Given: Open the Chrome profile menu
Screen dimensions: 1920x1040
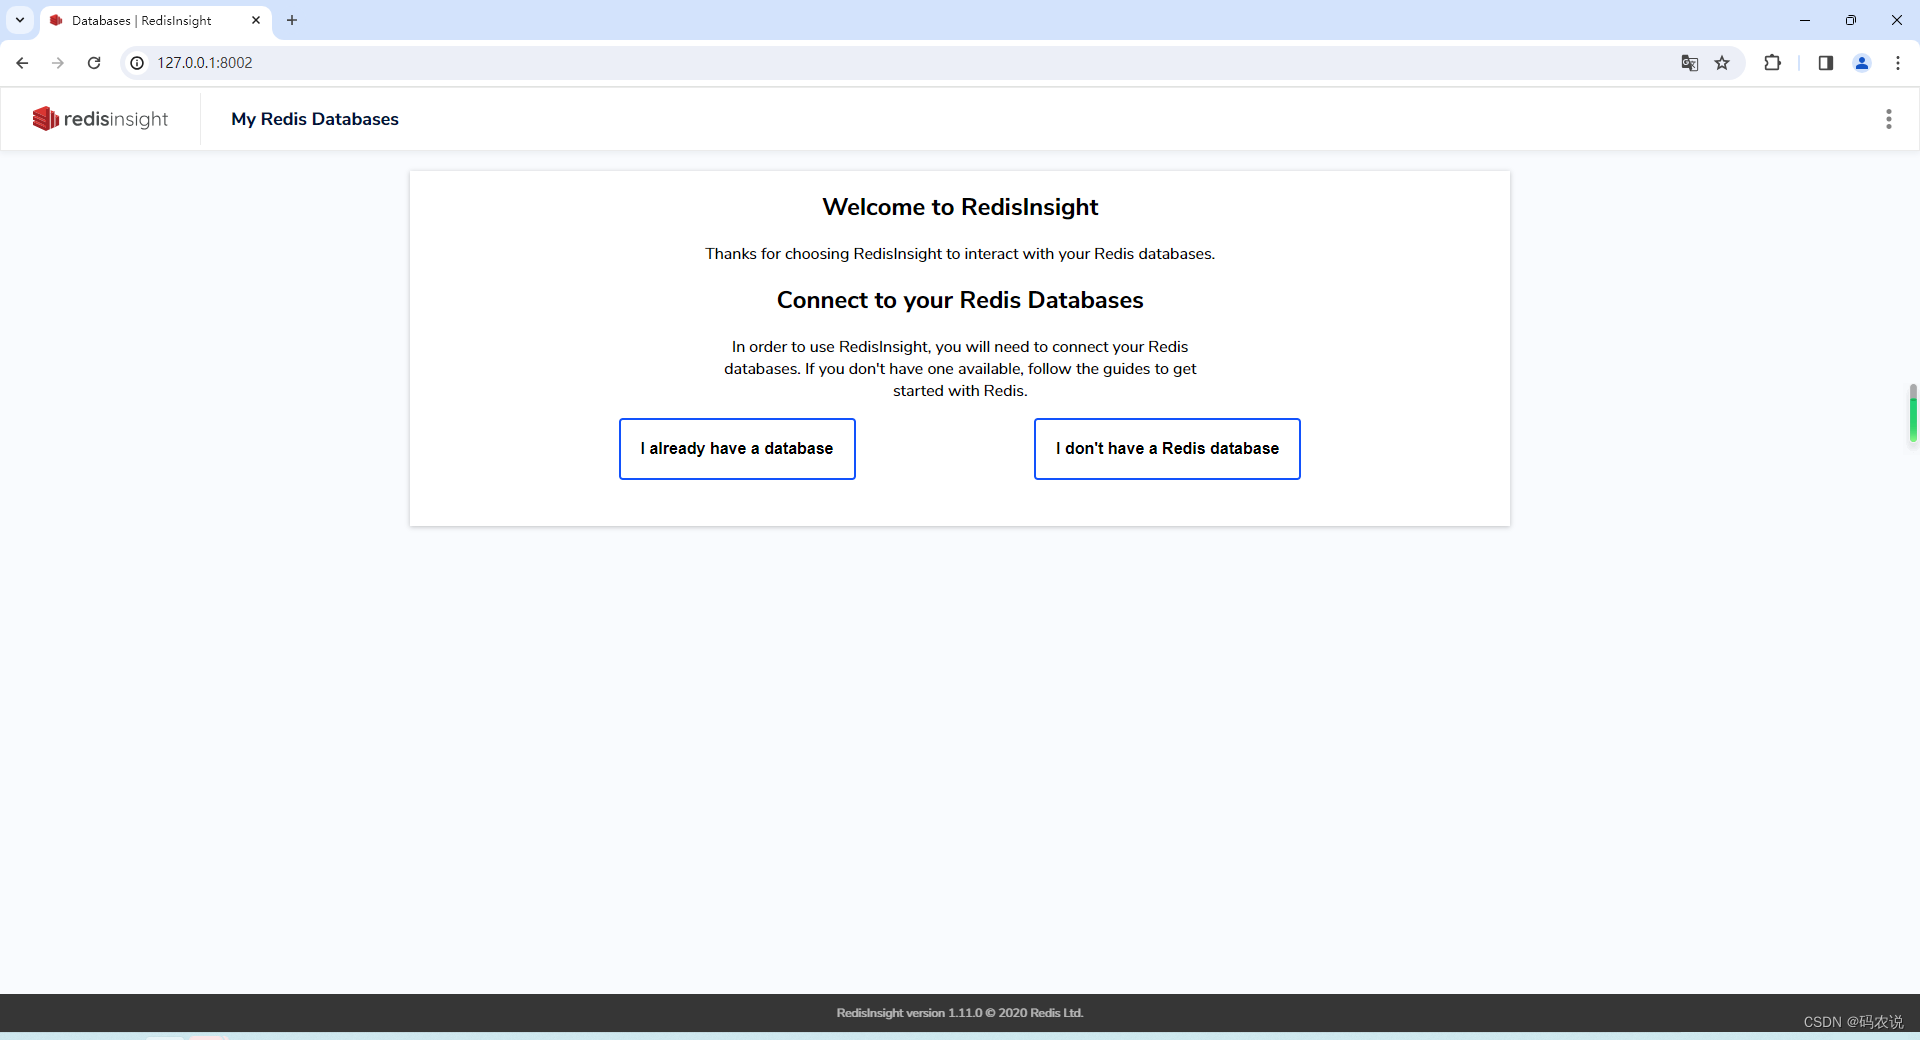Looking at the screenshot, I should click(x=1862, y=63).
